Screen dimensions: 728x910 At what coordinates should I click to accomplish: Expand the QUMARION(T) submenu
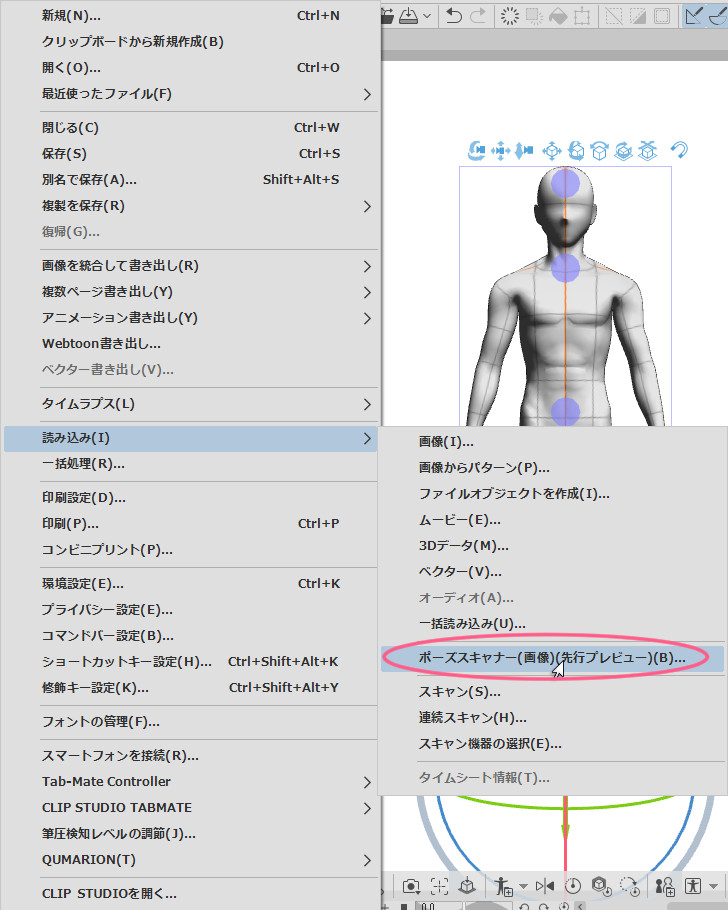tap(190, 860)
